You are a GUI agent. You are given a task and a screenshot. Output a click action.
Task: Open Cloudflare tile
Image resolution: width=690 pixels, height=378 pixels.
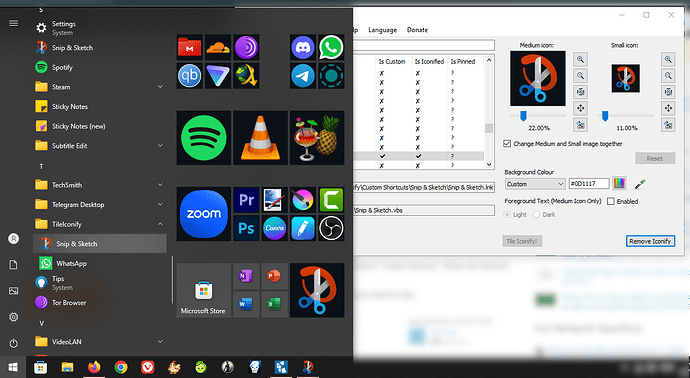click(218, 47)
